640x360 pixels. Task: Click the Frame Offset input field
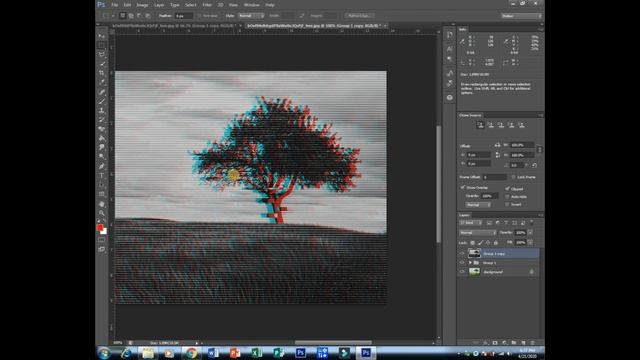click(495, 177)
